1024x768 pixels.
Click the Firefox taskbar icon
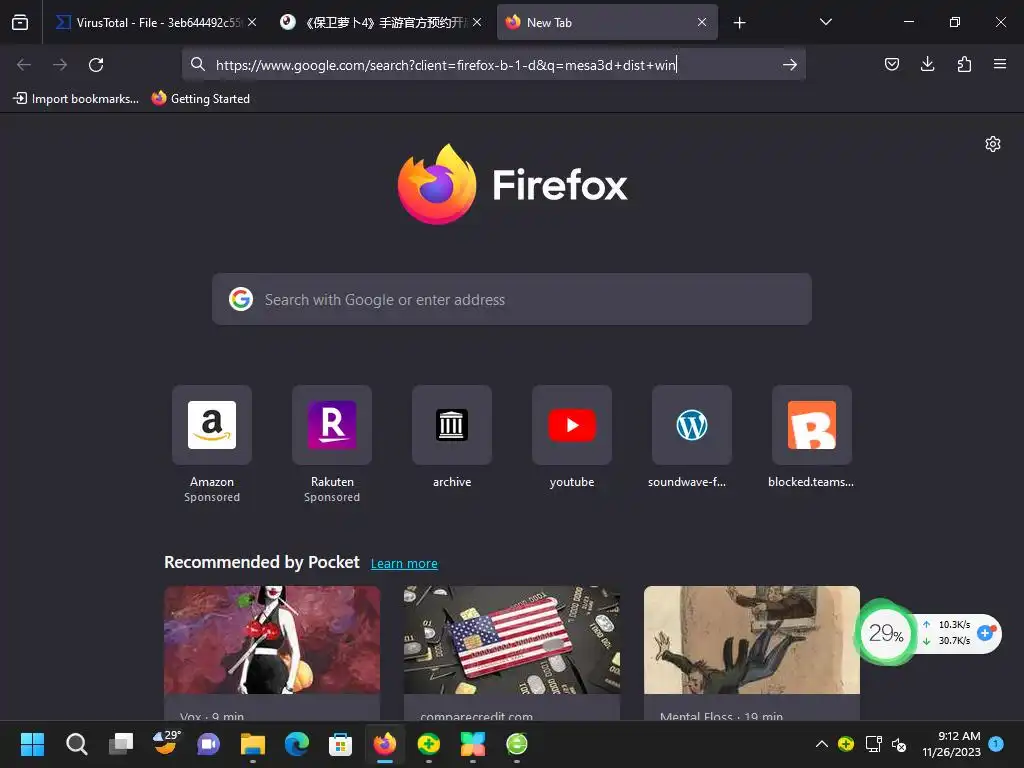[385, 744]
